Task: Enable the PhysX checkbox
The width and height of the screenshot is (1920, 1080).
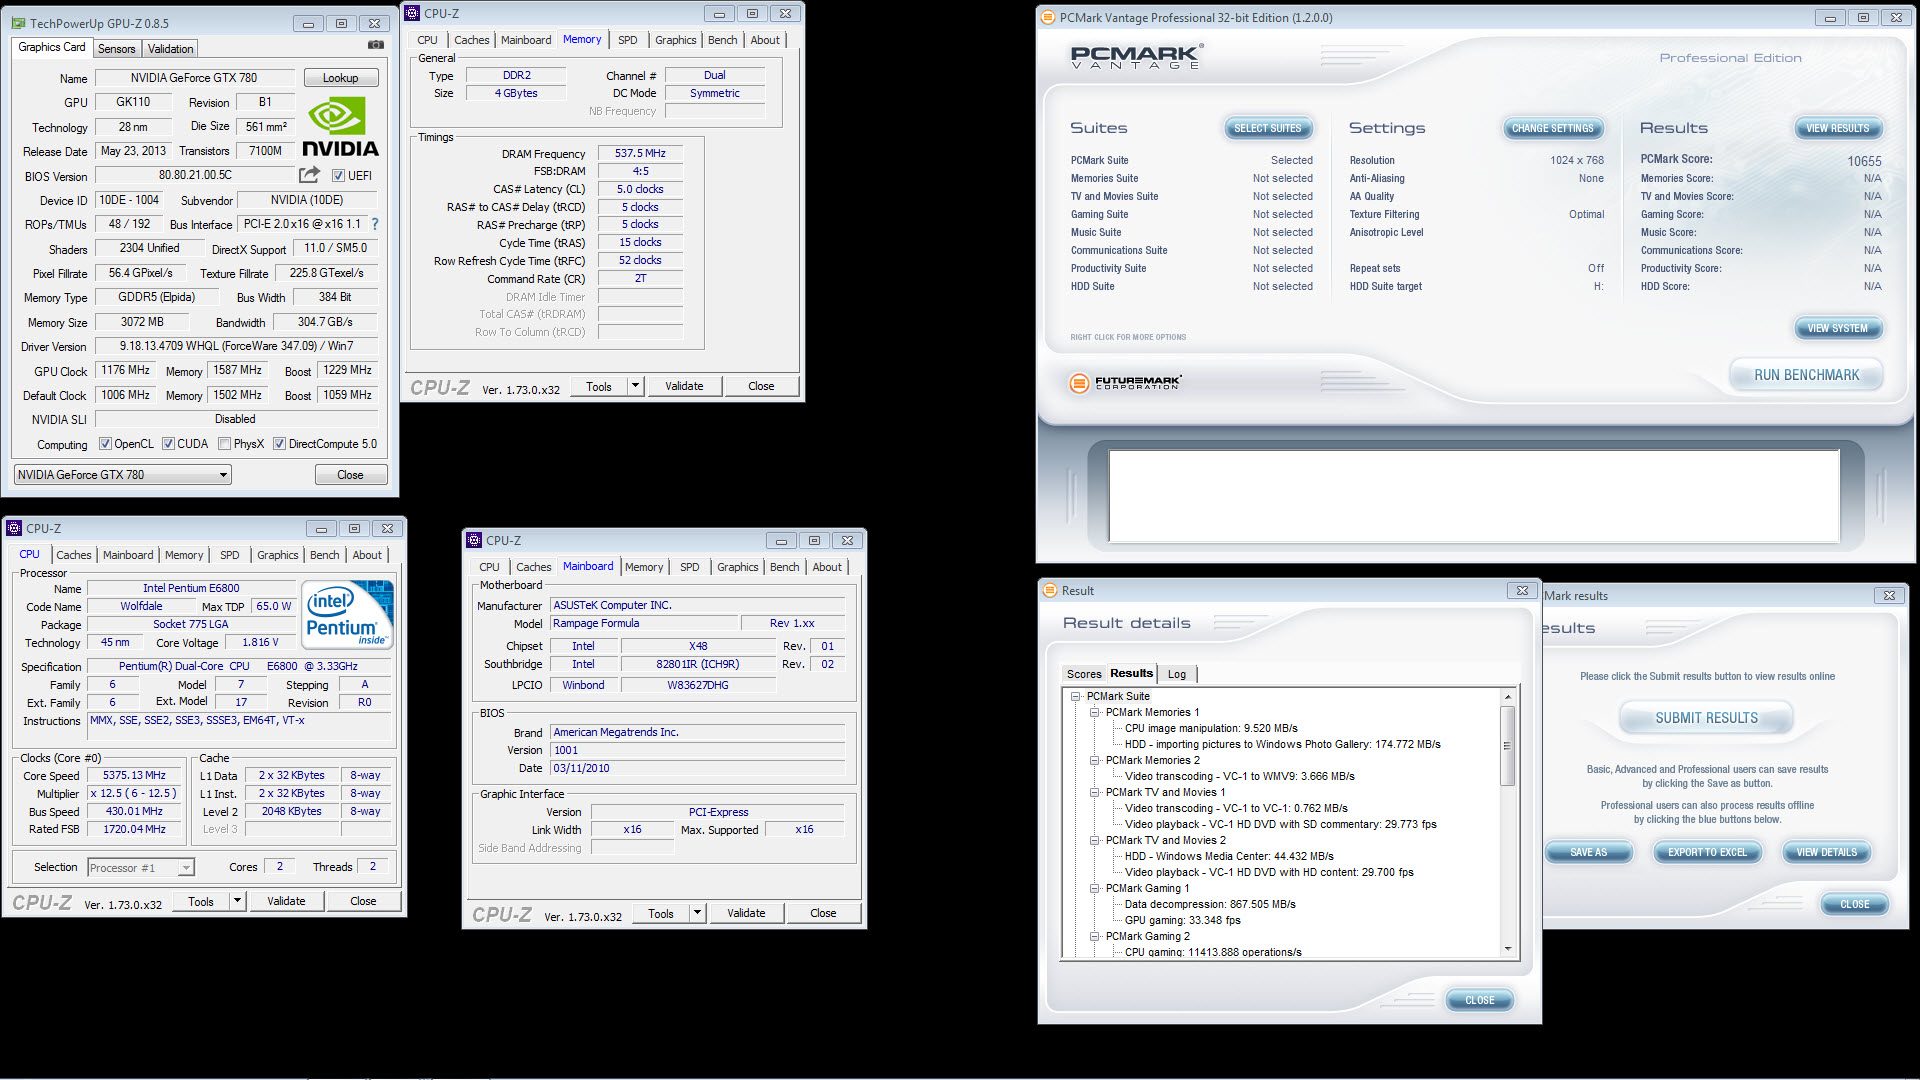Action: pyautogui.click(x=225, y=444)
